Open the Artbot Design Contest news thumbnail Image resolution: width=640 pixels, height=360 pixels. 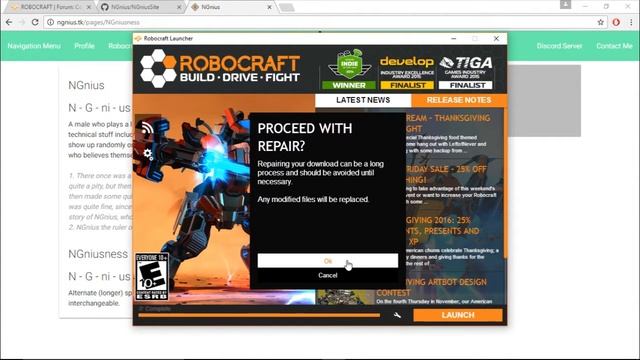tap(345, 297)
